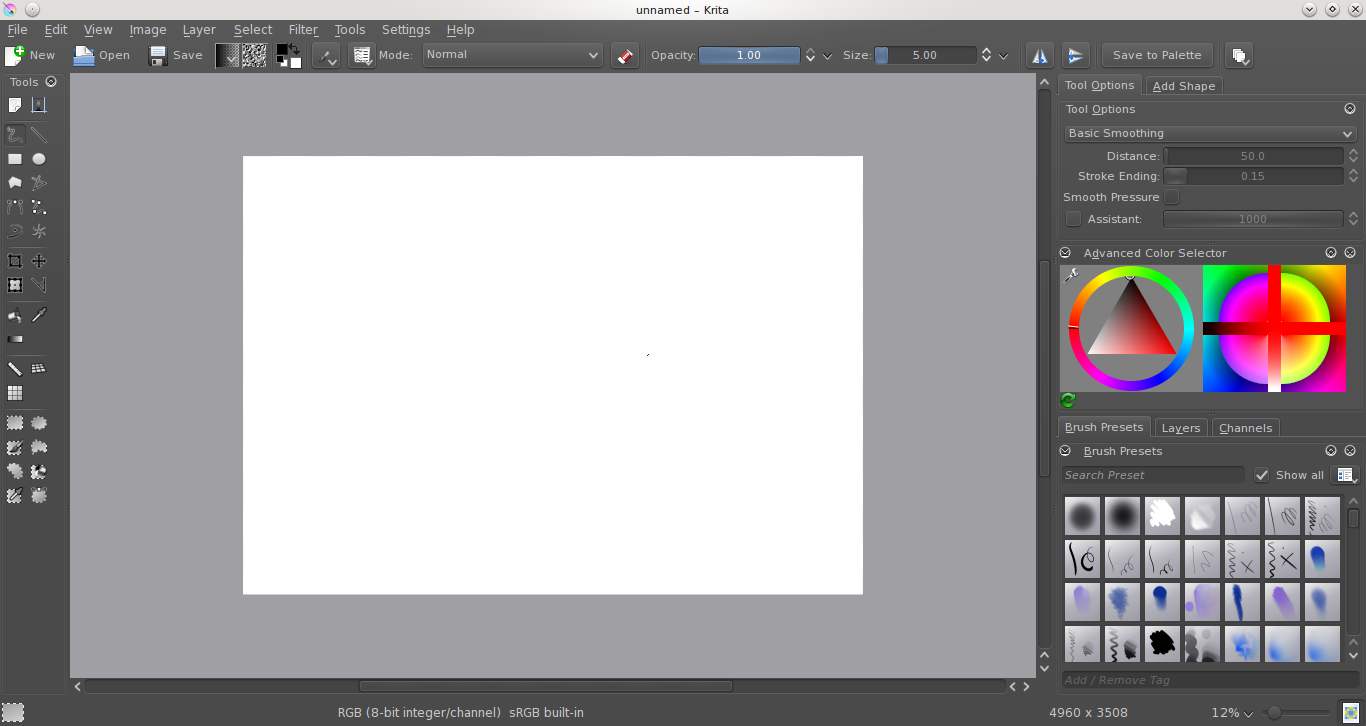The width and height of the screenshot is (1366, 726).
Task: Enable the Assistant checkbox
Action: tap(1073, 219)
